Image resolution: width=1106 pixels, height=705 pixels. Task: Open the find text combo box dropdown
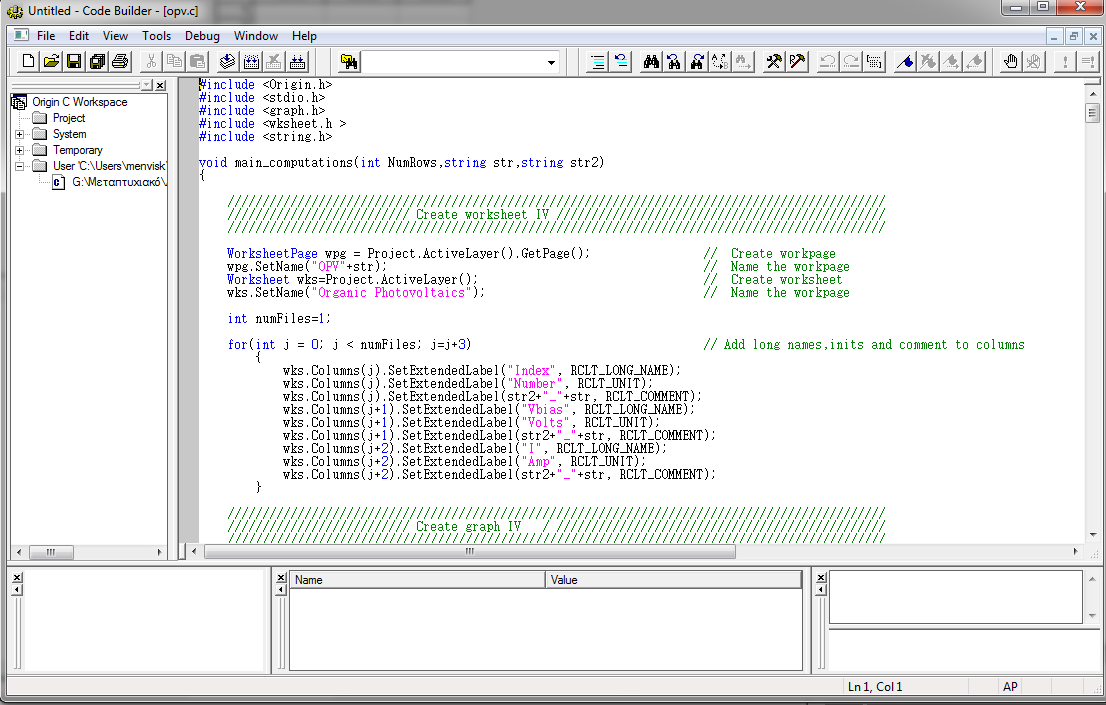(x=551, y=62)
